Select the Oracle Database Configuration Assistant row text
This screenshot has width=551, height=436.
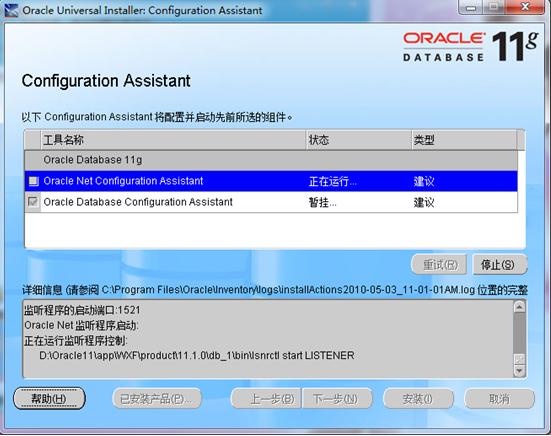pyautogui.click(x=138, y=202)
